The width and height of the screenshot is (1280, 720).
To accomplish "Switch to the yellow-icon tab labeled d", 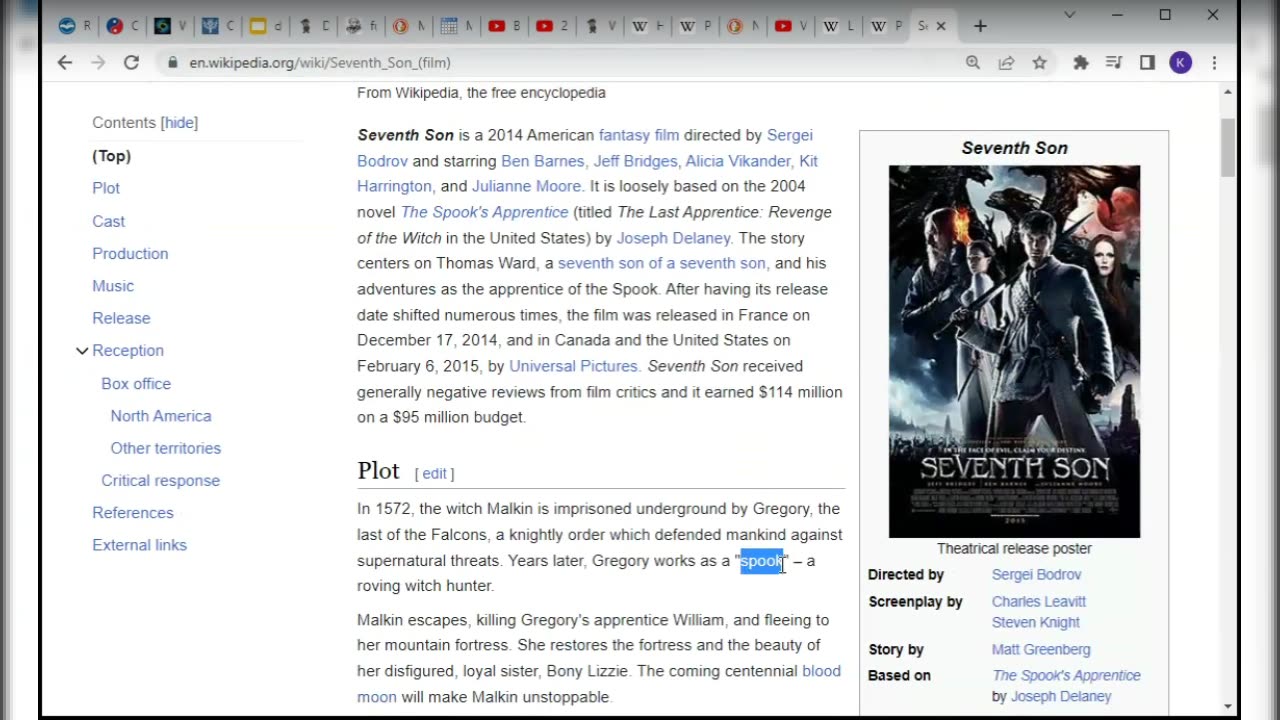I will [265, 26].
